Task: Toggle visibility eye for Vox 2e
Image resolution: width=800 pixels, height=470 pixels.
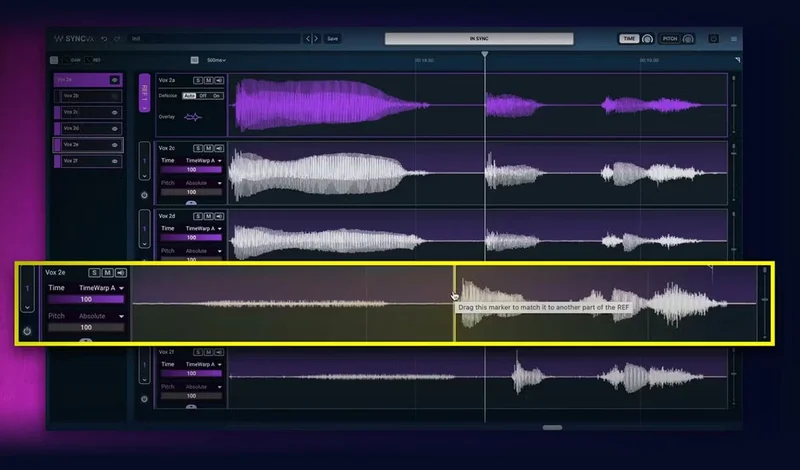Action: click(x=115, y=145)
